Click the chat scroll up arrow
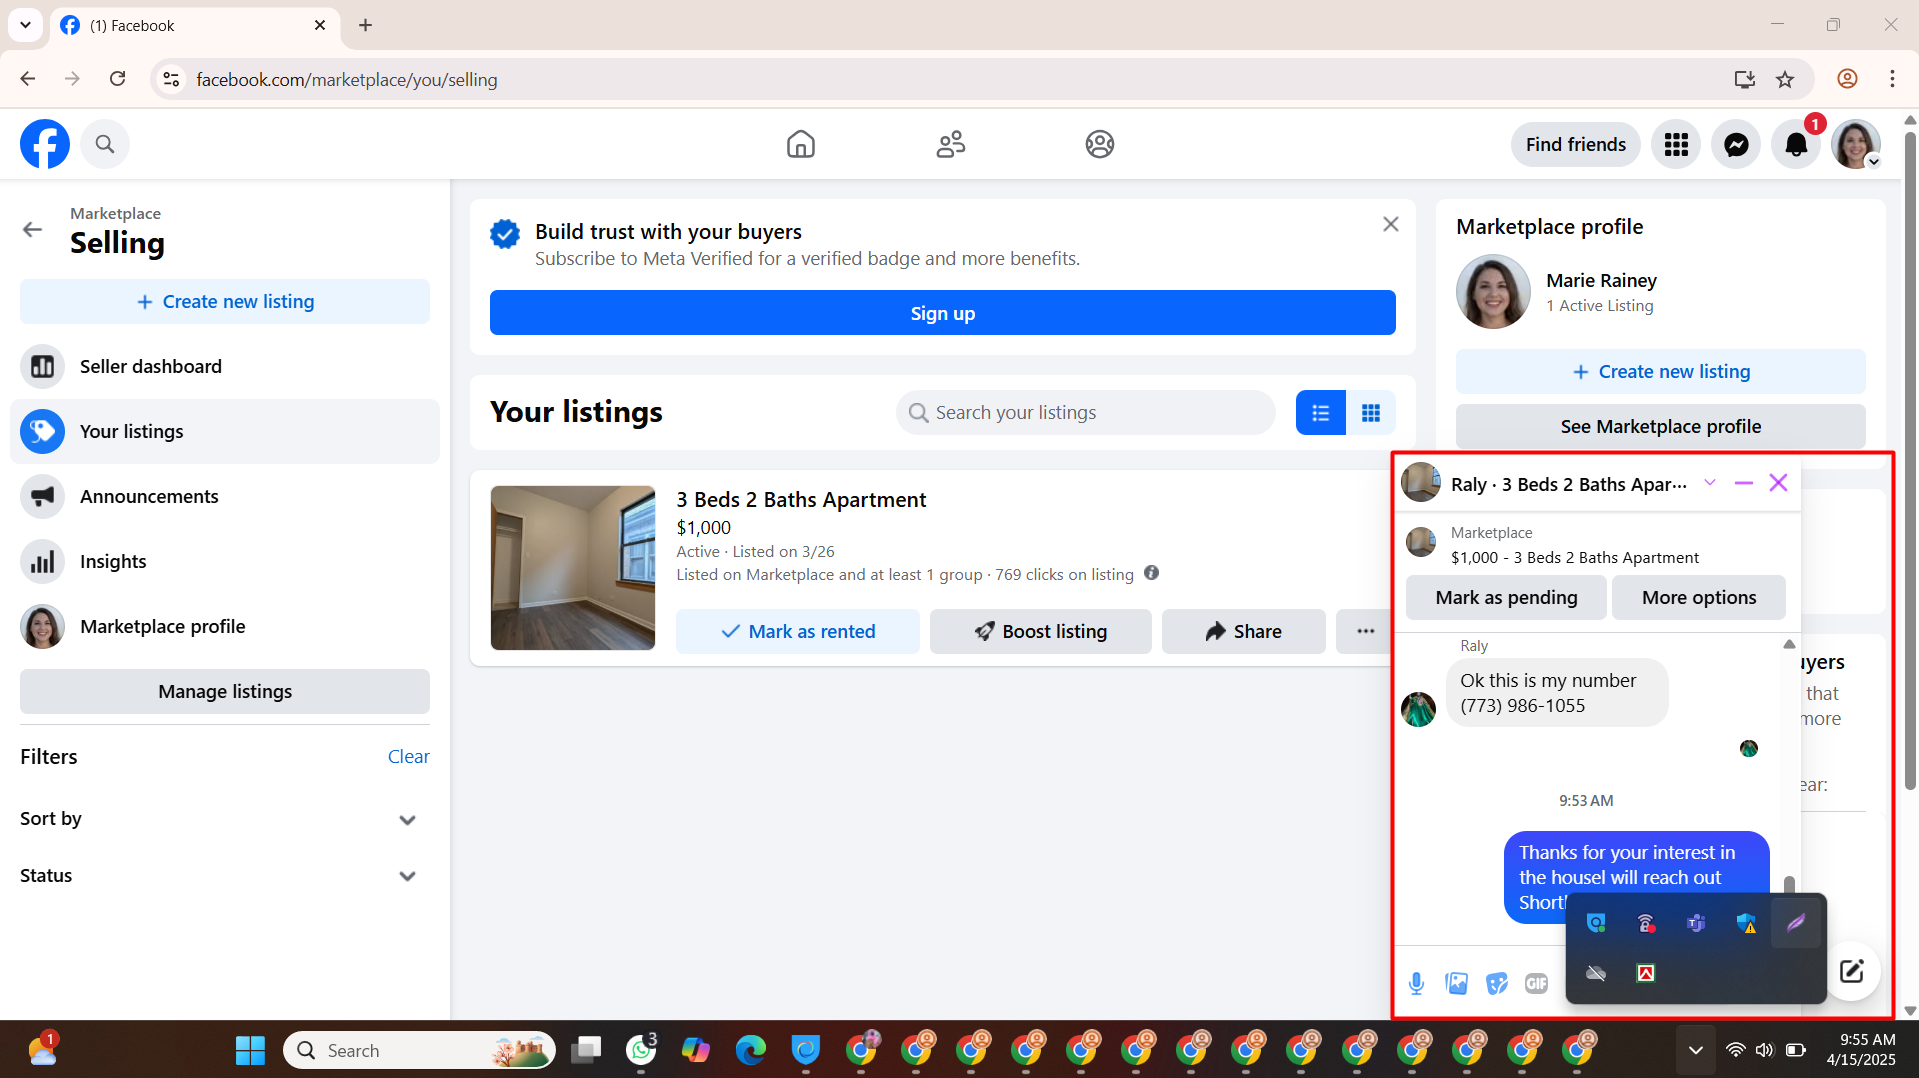 click(x=1789, y=644)
